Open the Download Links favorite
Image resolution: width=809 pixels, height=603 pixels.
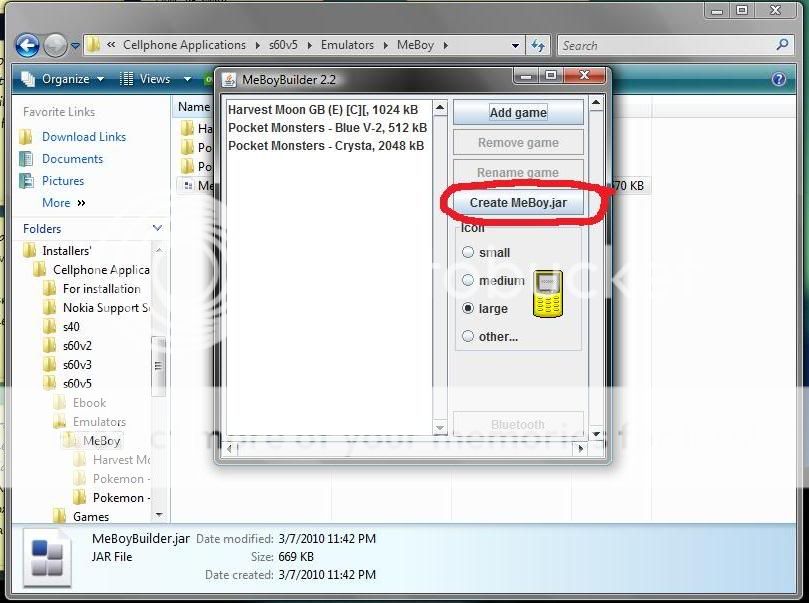pyautogui.click(x=84, y=137)
